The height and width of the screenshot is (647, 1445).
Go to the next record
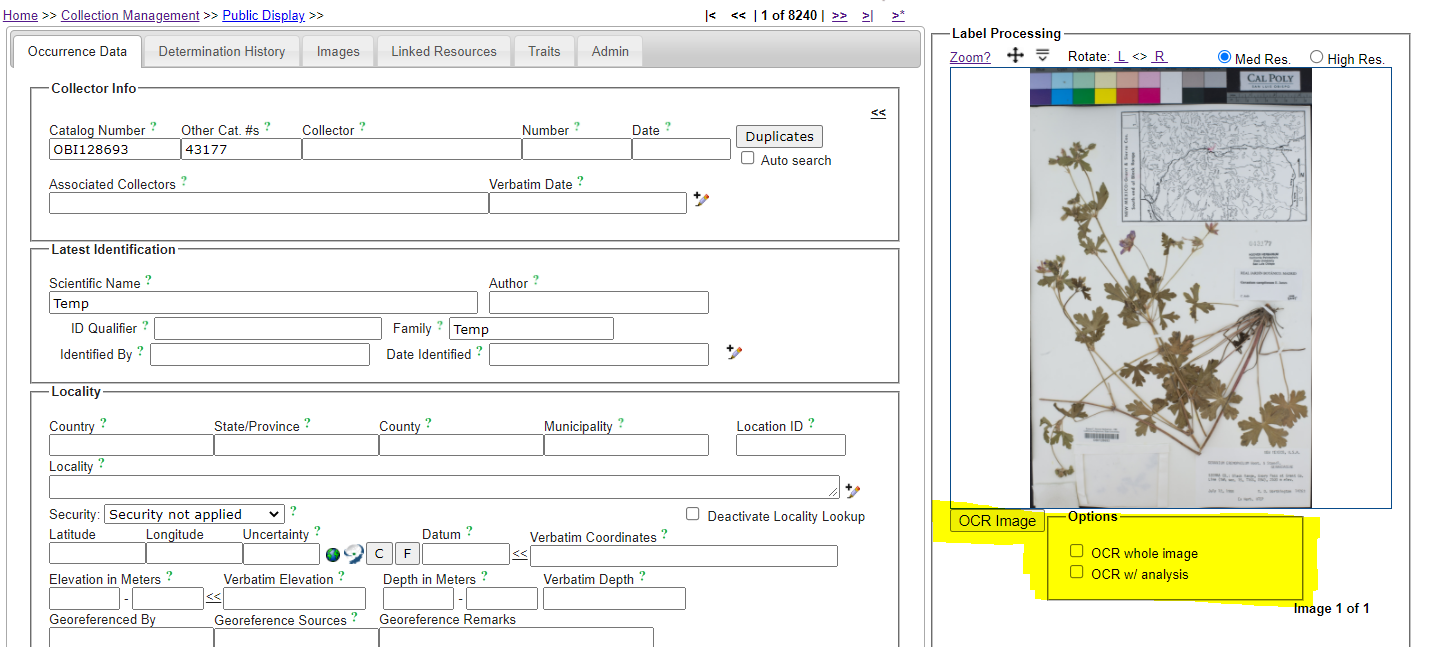click(x=839, y=15)
